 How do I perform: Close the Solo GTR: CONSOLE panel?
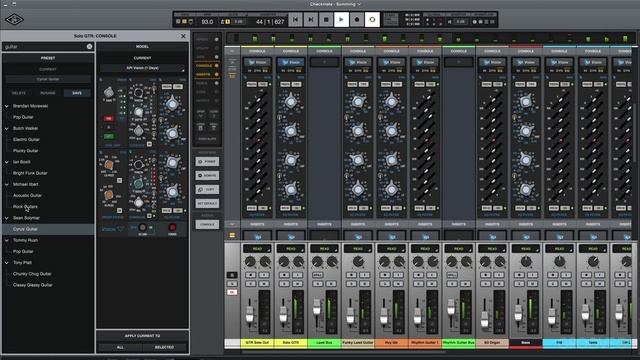click(183, 36)
